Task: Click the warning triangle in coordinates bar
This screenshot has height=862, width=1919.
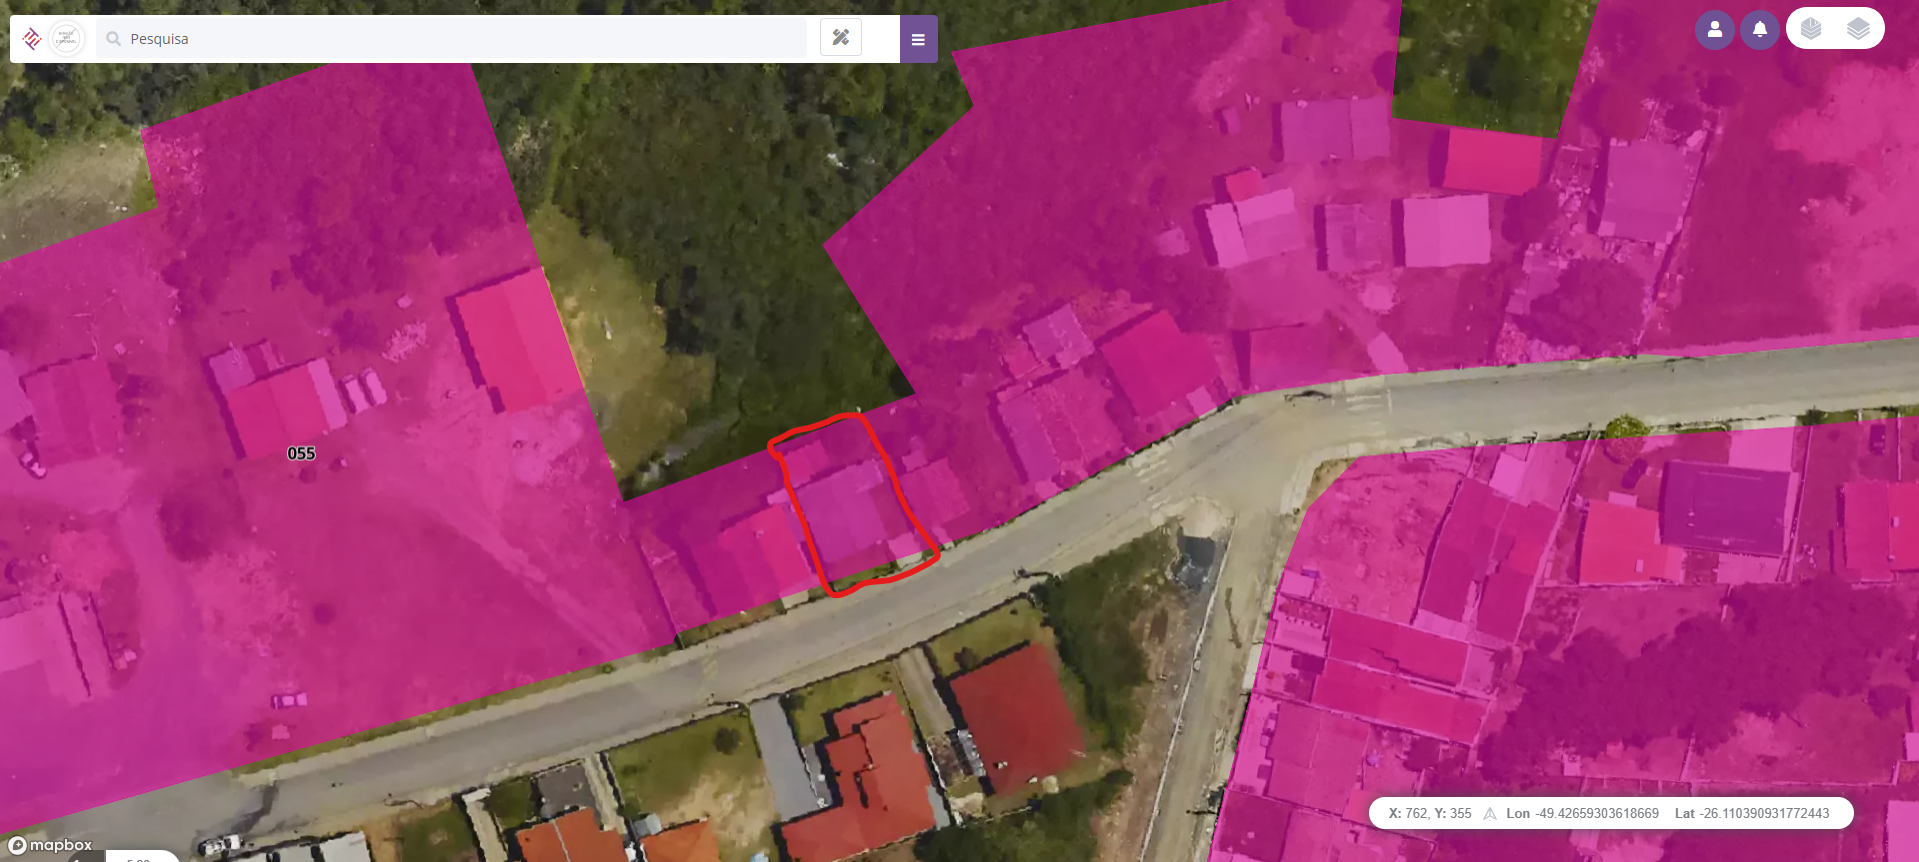Action: point(1490,813)
